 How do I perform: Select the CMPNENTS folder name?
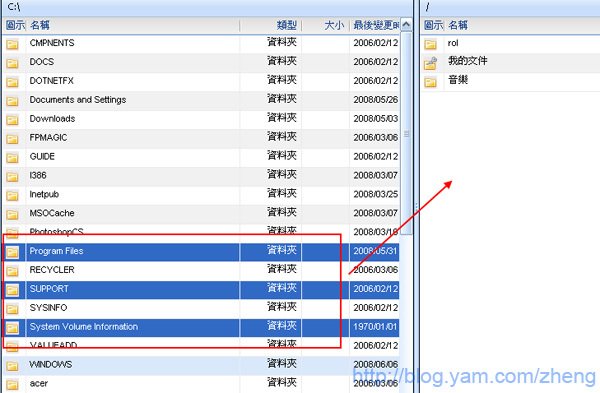coord(52,43)
